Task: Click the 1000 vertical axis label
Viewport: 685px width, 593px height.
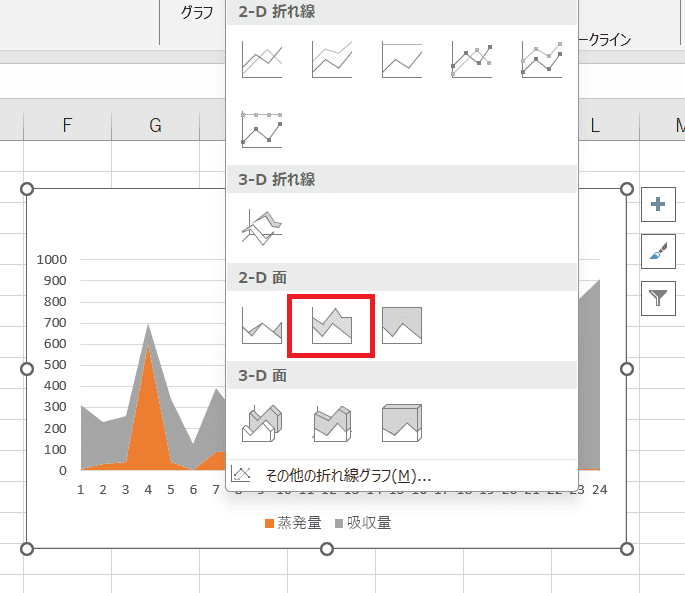Action: pos(52,260)
